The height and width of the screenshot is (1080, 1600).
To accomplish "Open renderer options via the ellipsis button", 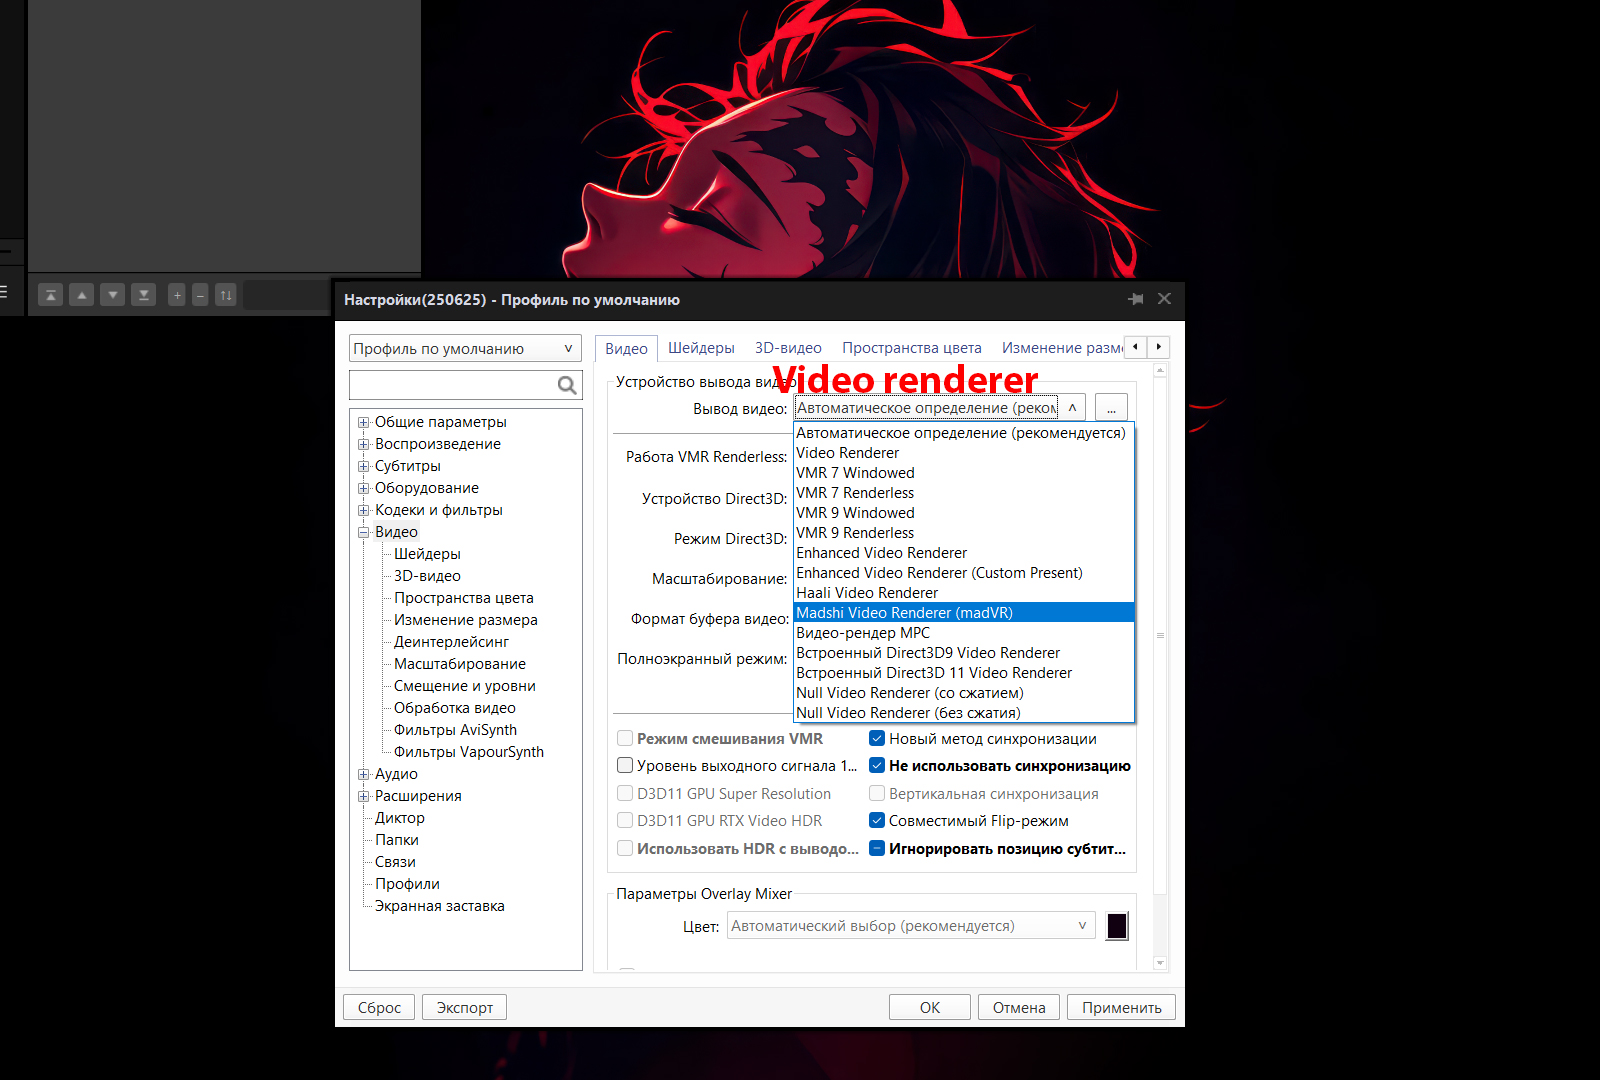I will 1111,408.
